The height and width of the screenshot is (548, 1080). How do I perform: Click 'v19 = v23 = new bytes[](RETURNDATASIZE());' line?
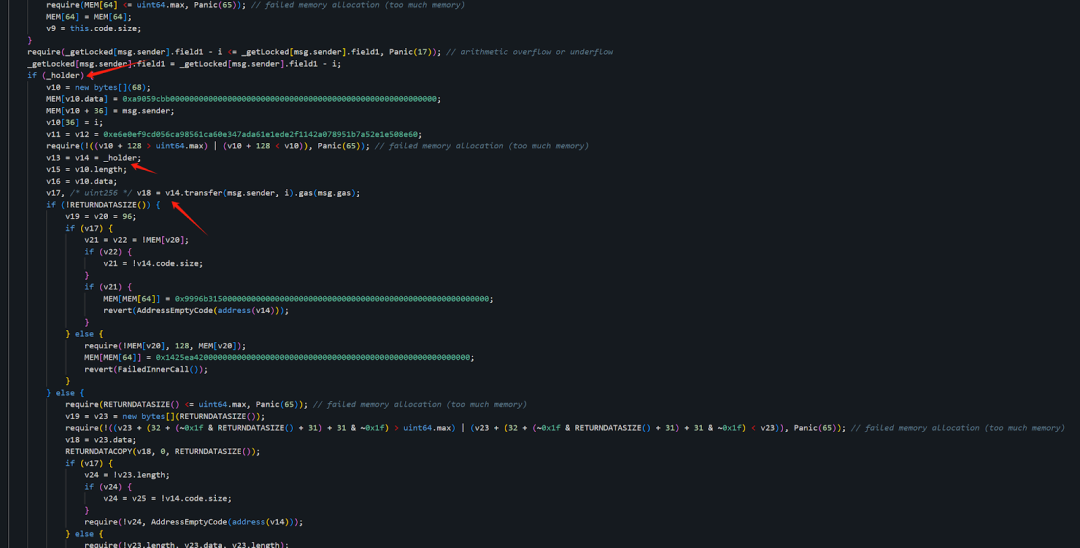pos(165,416)
